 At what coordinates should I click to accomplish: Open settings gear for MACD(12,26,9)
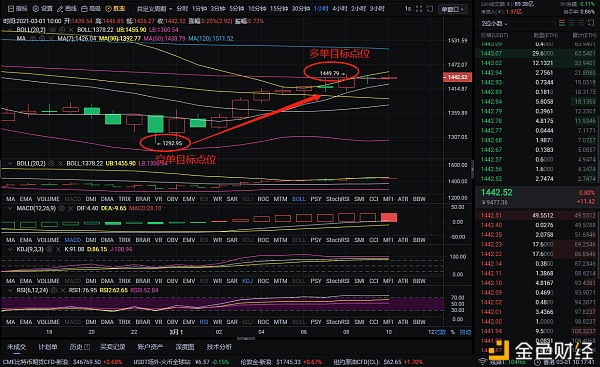[62, 209]
